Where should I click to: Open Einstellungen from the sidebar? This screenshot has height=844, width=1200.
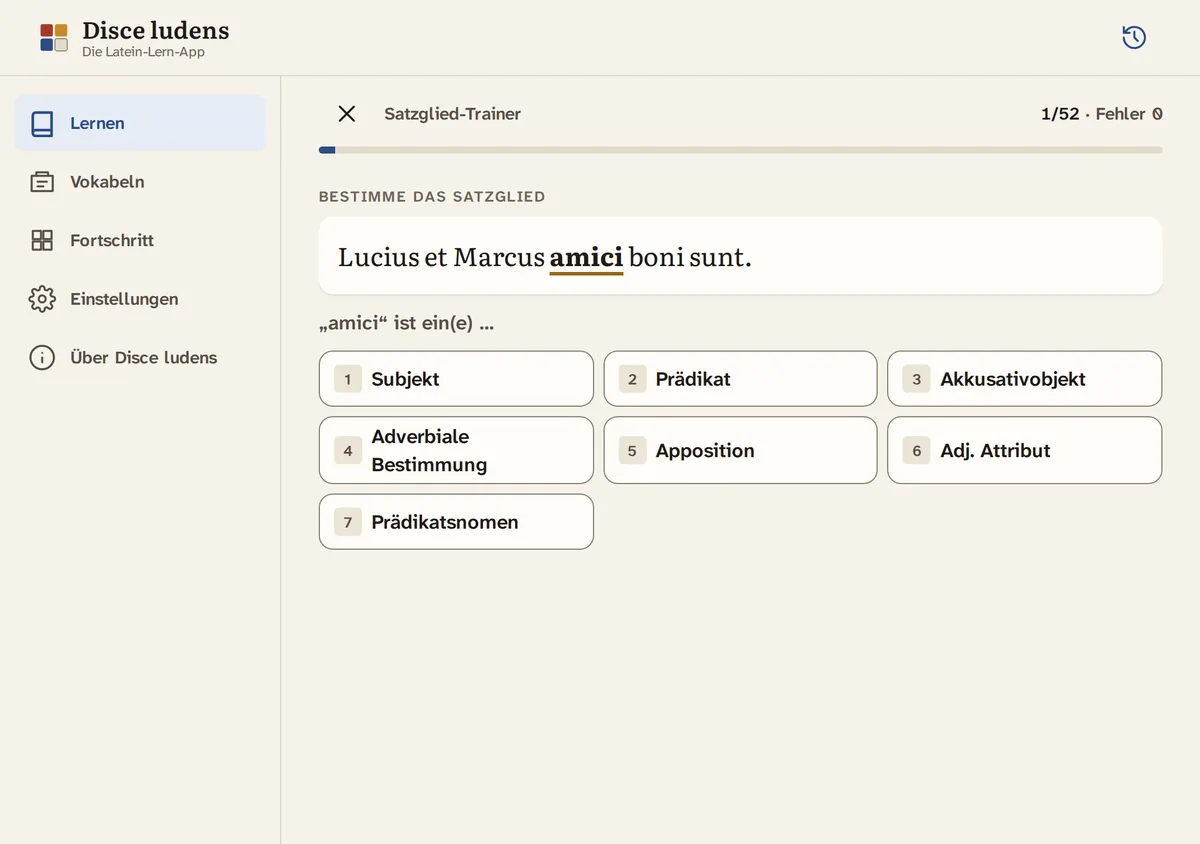[x=140, y=299]
